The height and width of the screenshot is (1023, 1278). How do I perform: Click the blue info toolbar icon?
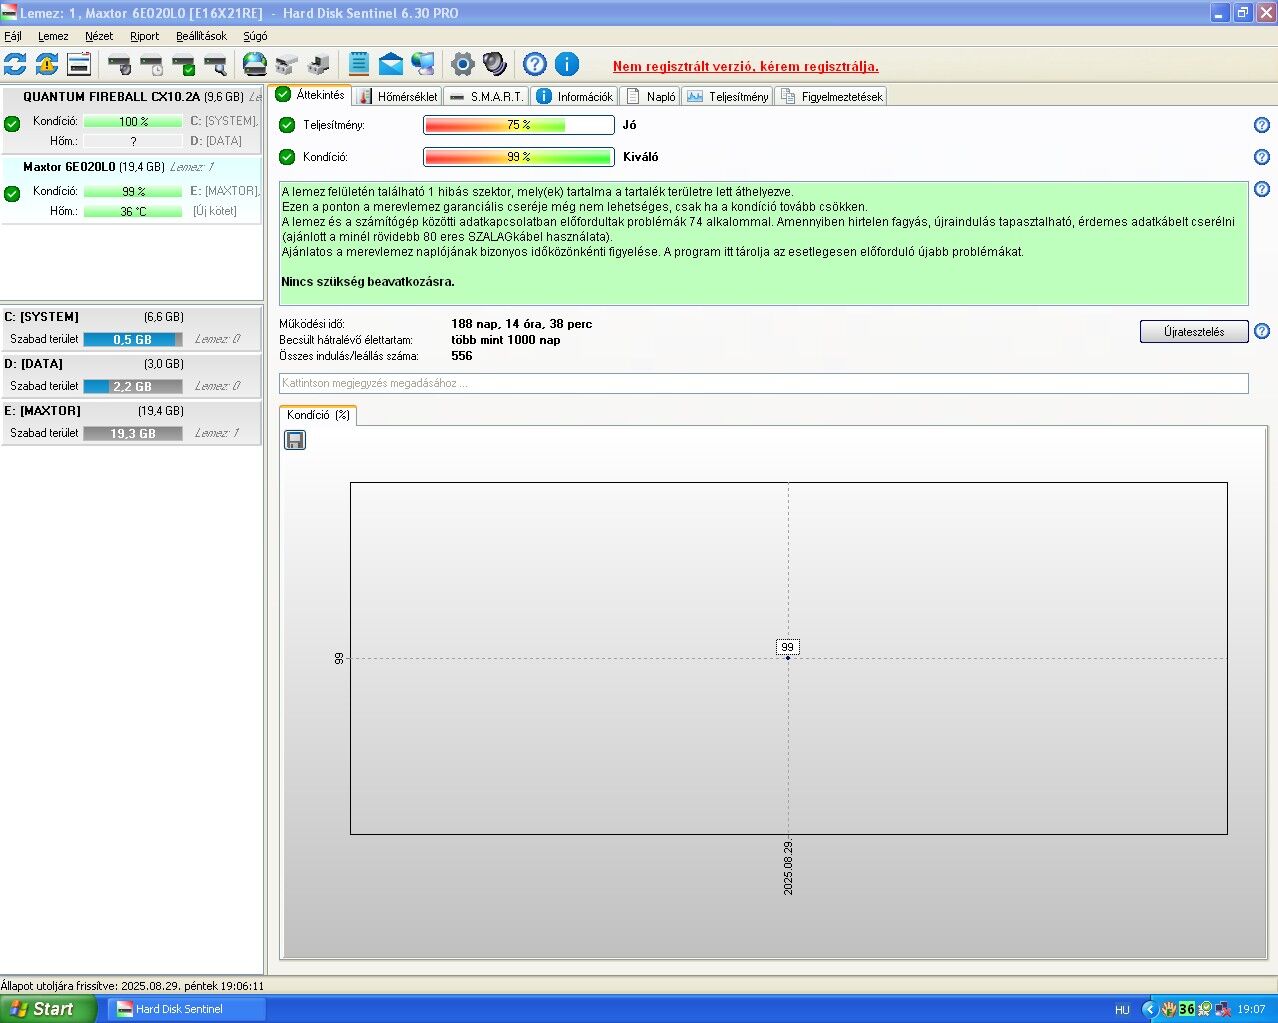coord(567,64)
